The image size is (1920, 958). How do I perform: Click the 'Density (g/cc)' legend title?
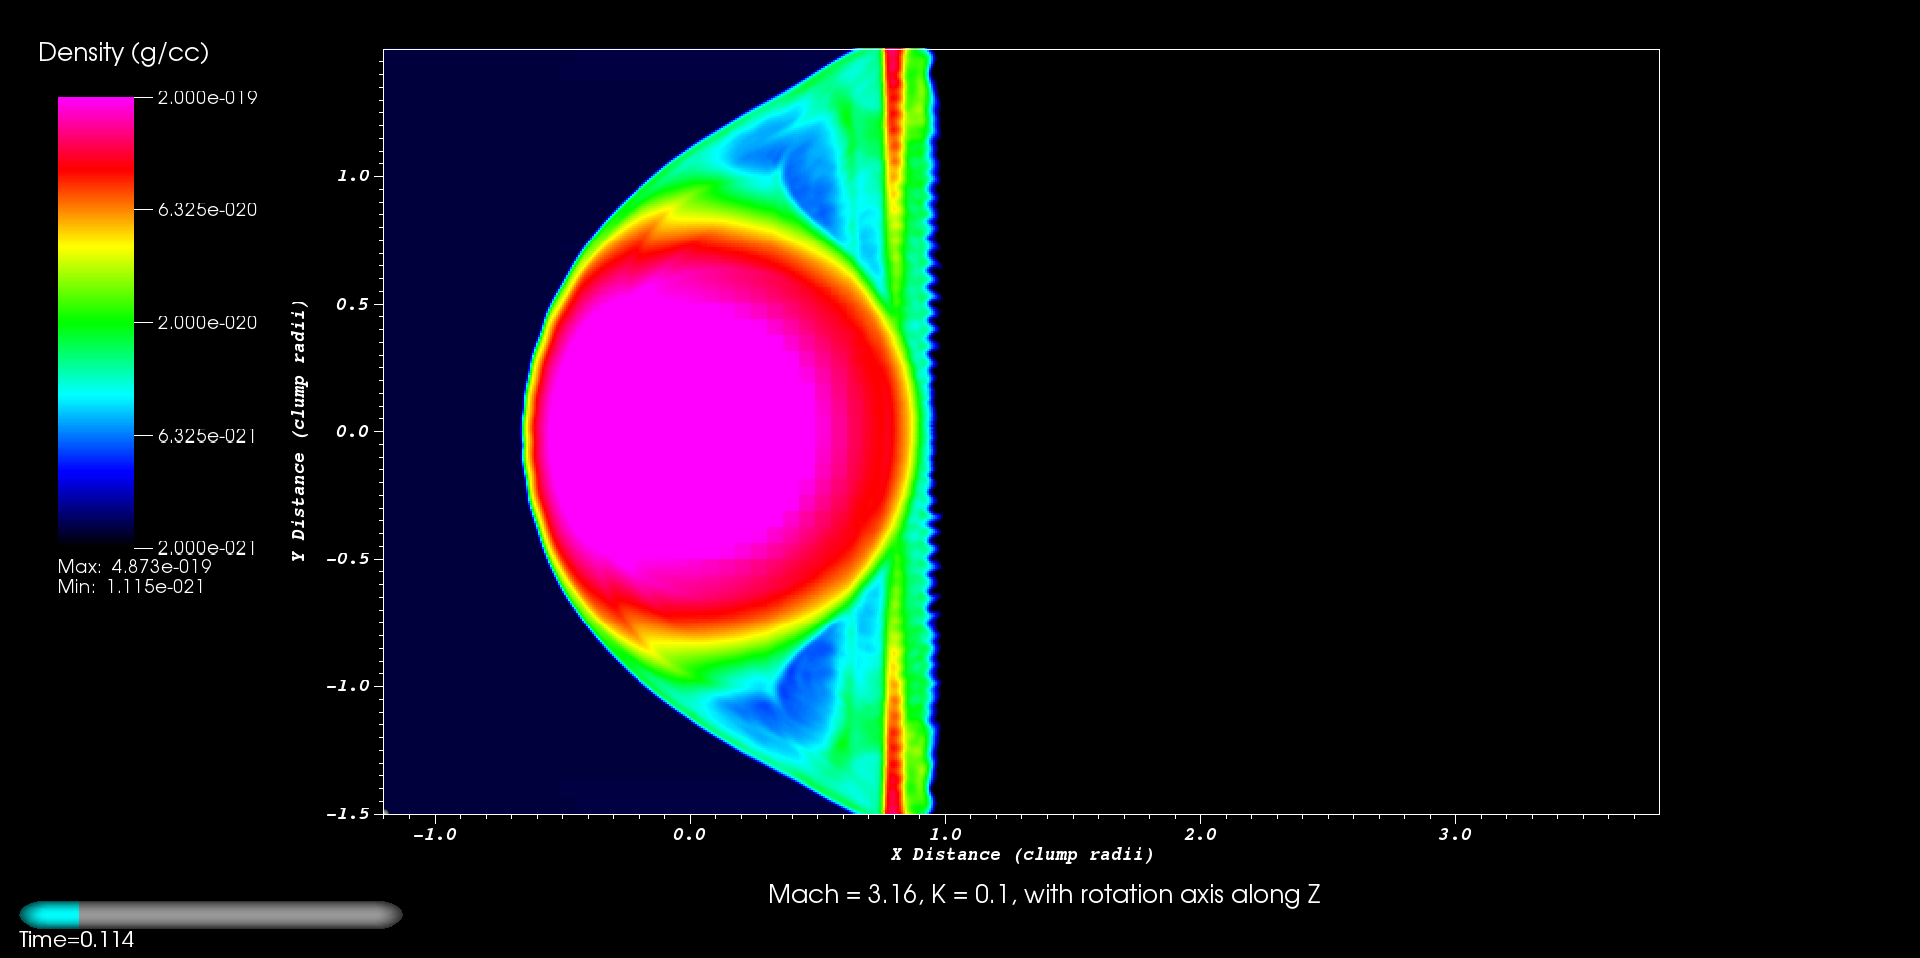(x=124, y=53)
